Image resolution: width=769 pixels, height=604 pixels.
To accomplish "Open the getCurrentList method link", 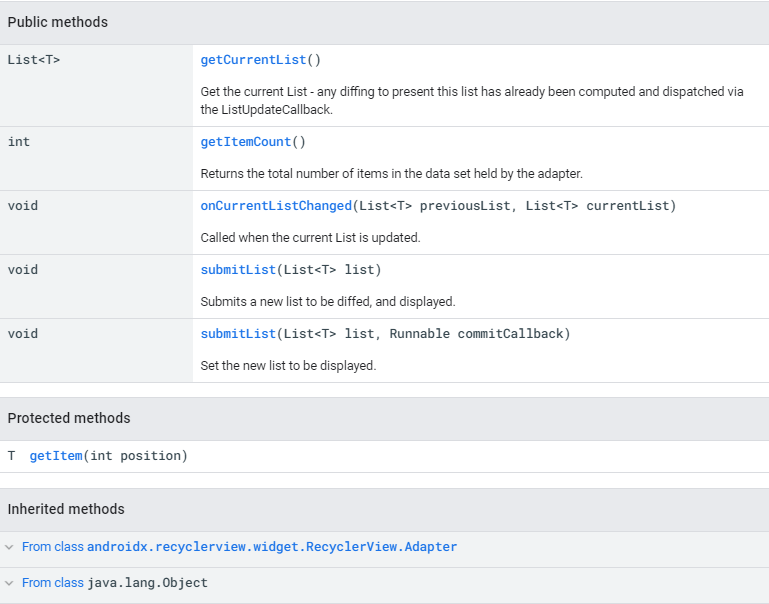I will pyautogui.click(x=246, y=60).
